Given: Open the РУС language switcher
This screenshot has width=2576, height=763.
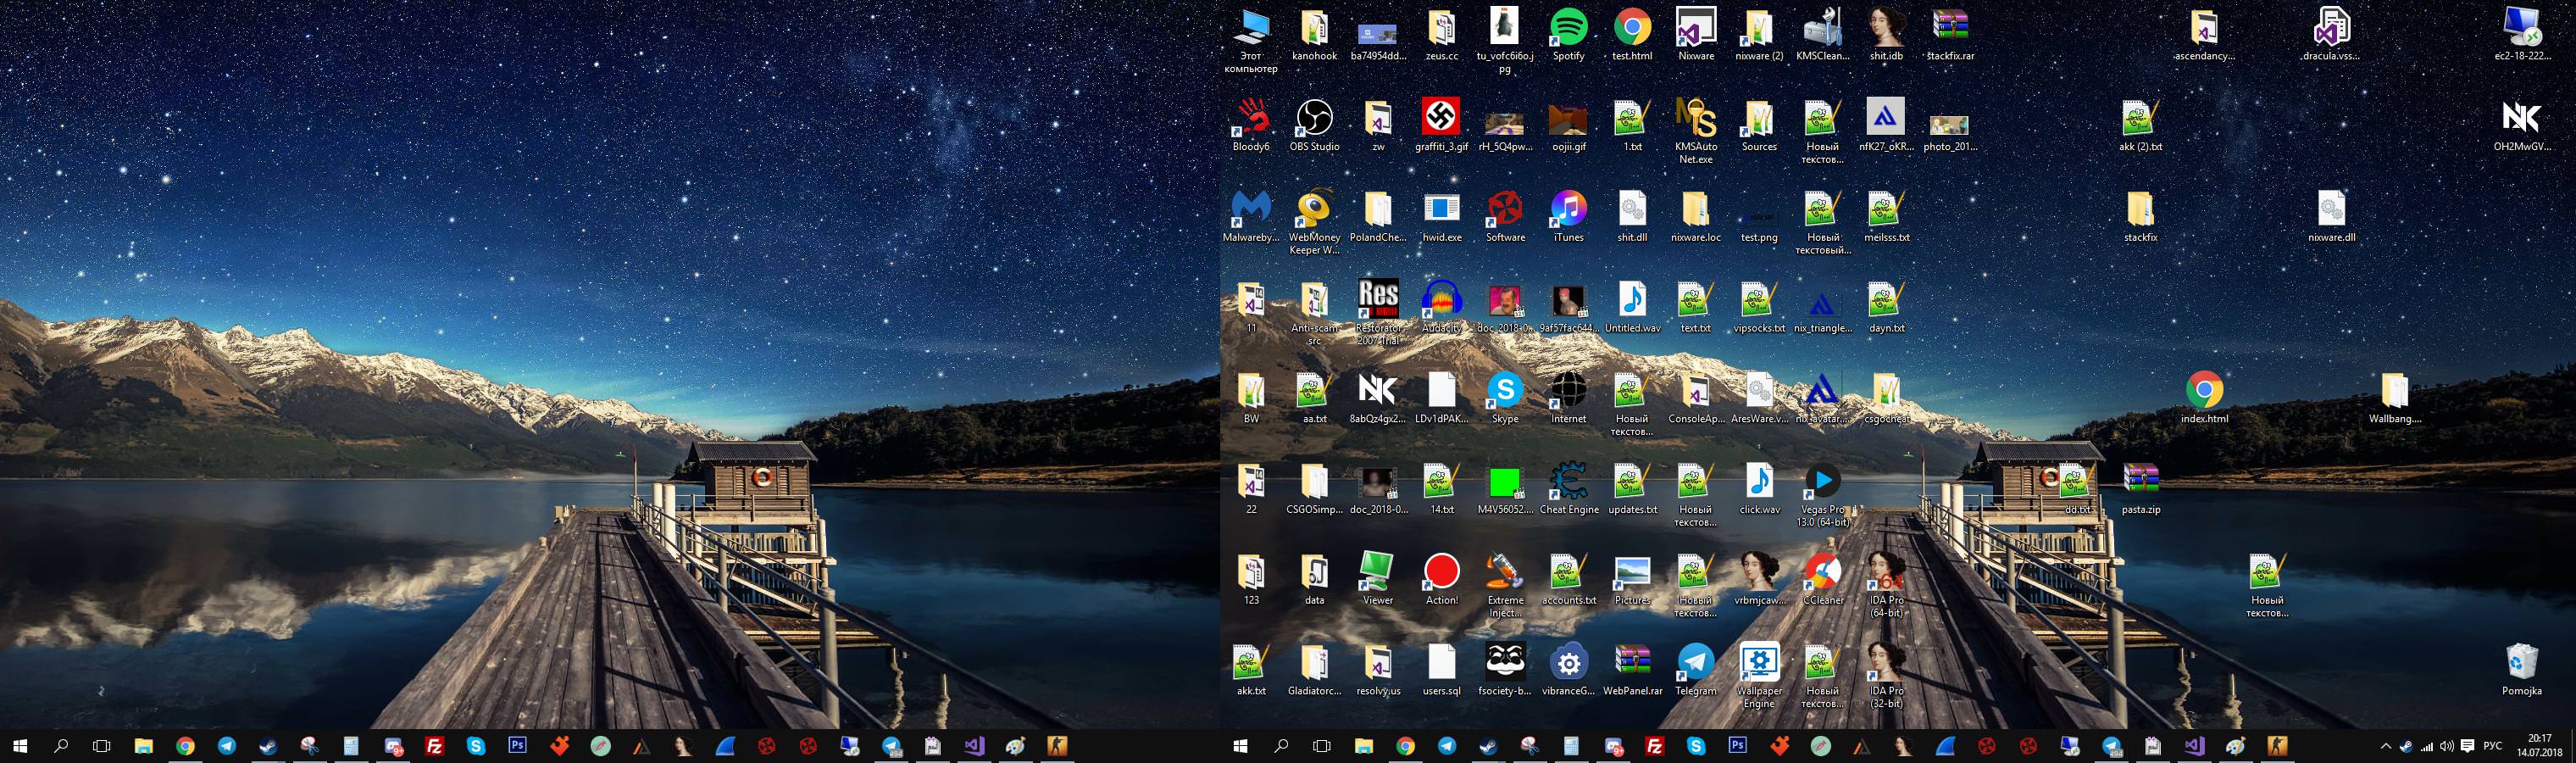Looking at the screenshot, I should (2493, 746).
